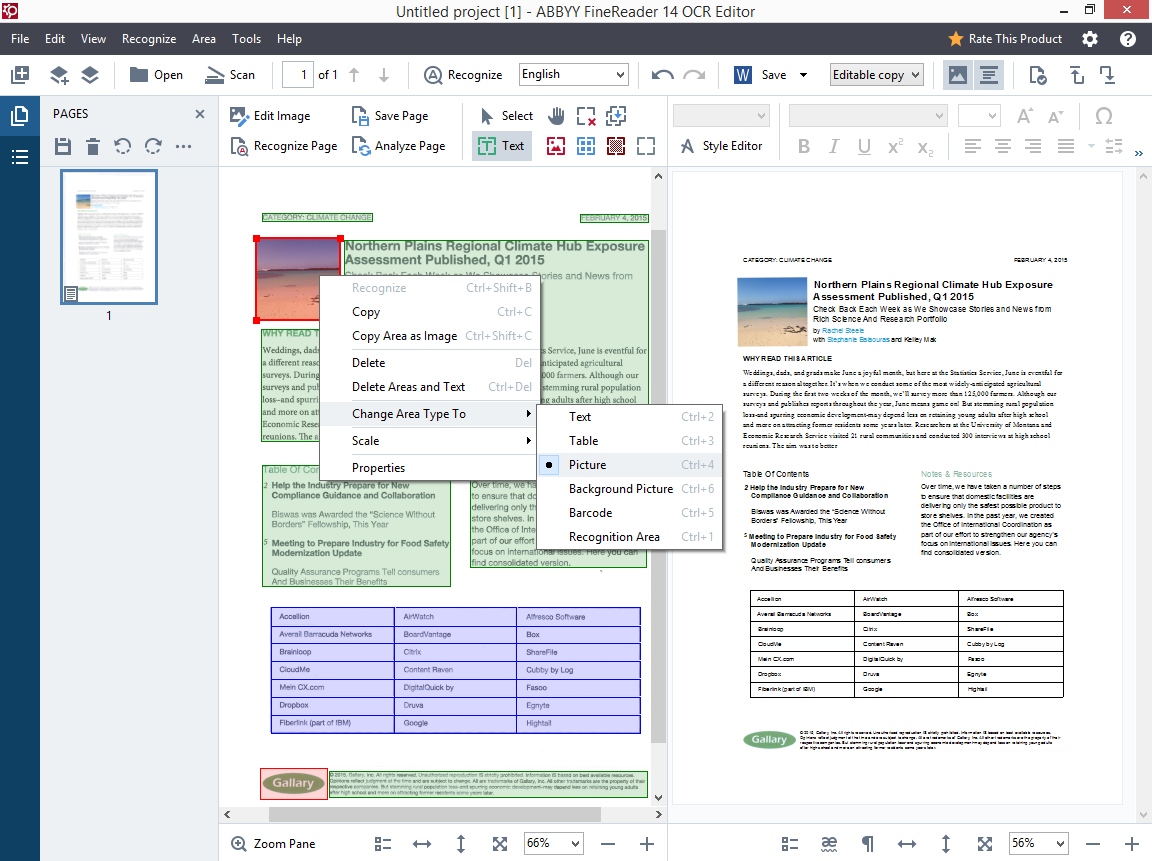Viewport: 1152px width, 861px height.
Task: Open the Tools menu
Action: [246, 39]
